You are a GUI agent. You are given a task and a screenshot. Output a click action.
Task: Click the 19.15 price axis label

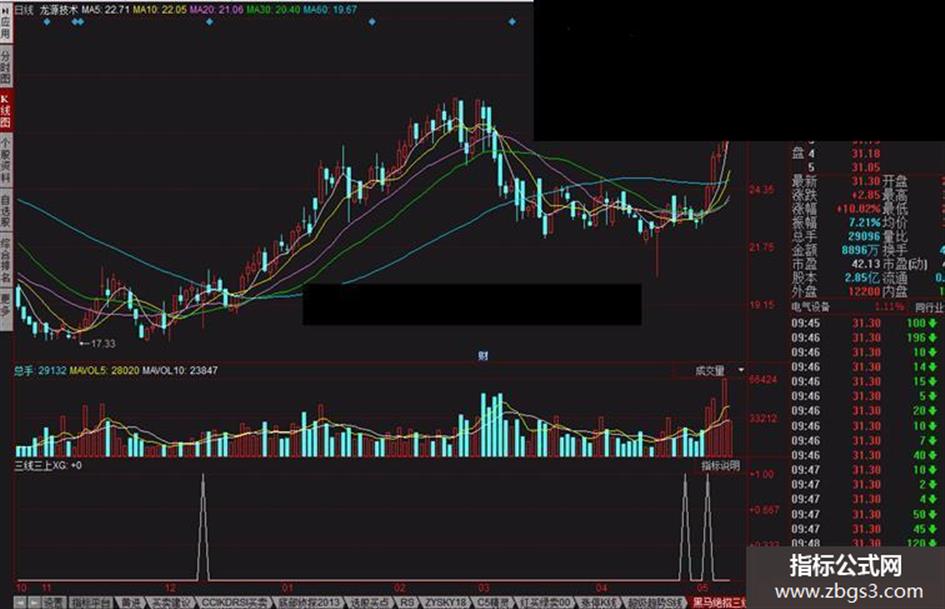[761, 305]
